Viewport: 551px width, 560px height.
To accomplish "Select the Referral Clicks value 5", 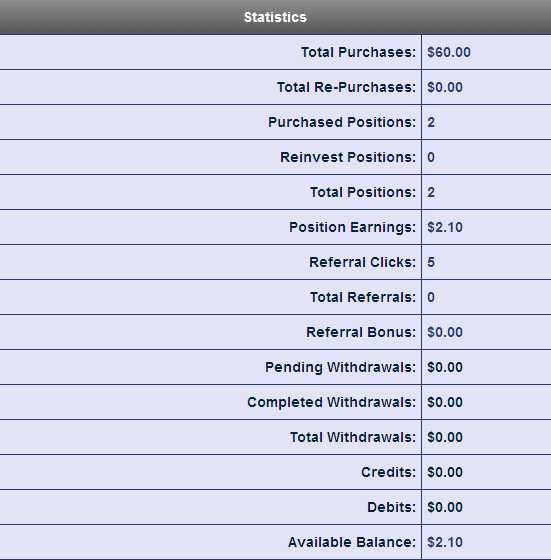I will coord(431,262).
